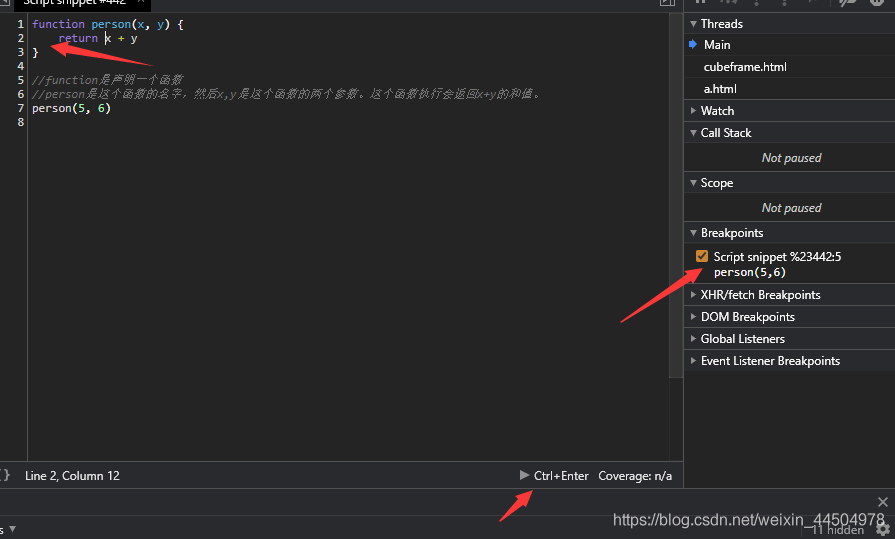The height and width of the screenshot is (539, 895).
Task: Click the Script snippet %23442:5 breakpoint label
Action: point(777,256)
